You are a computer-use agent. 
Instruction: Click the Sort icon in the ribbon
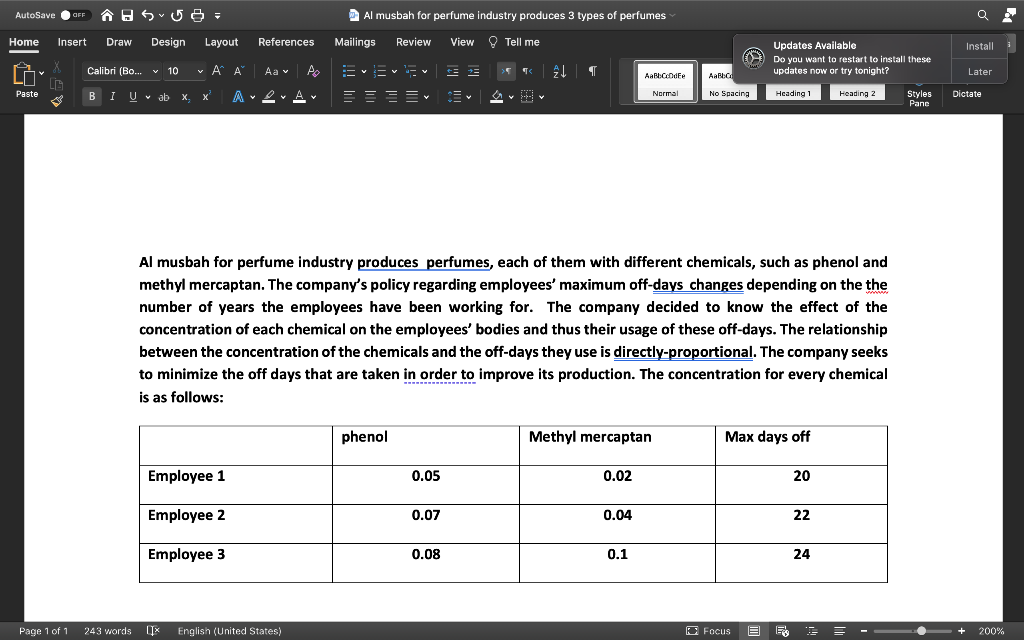[559, 71]
